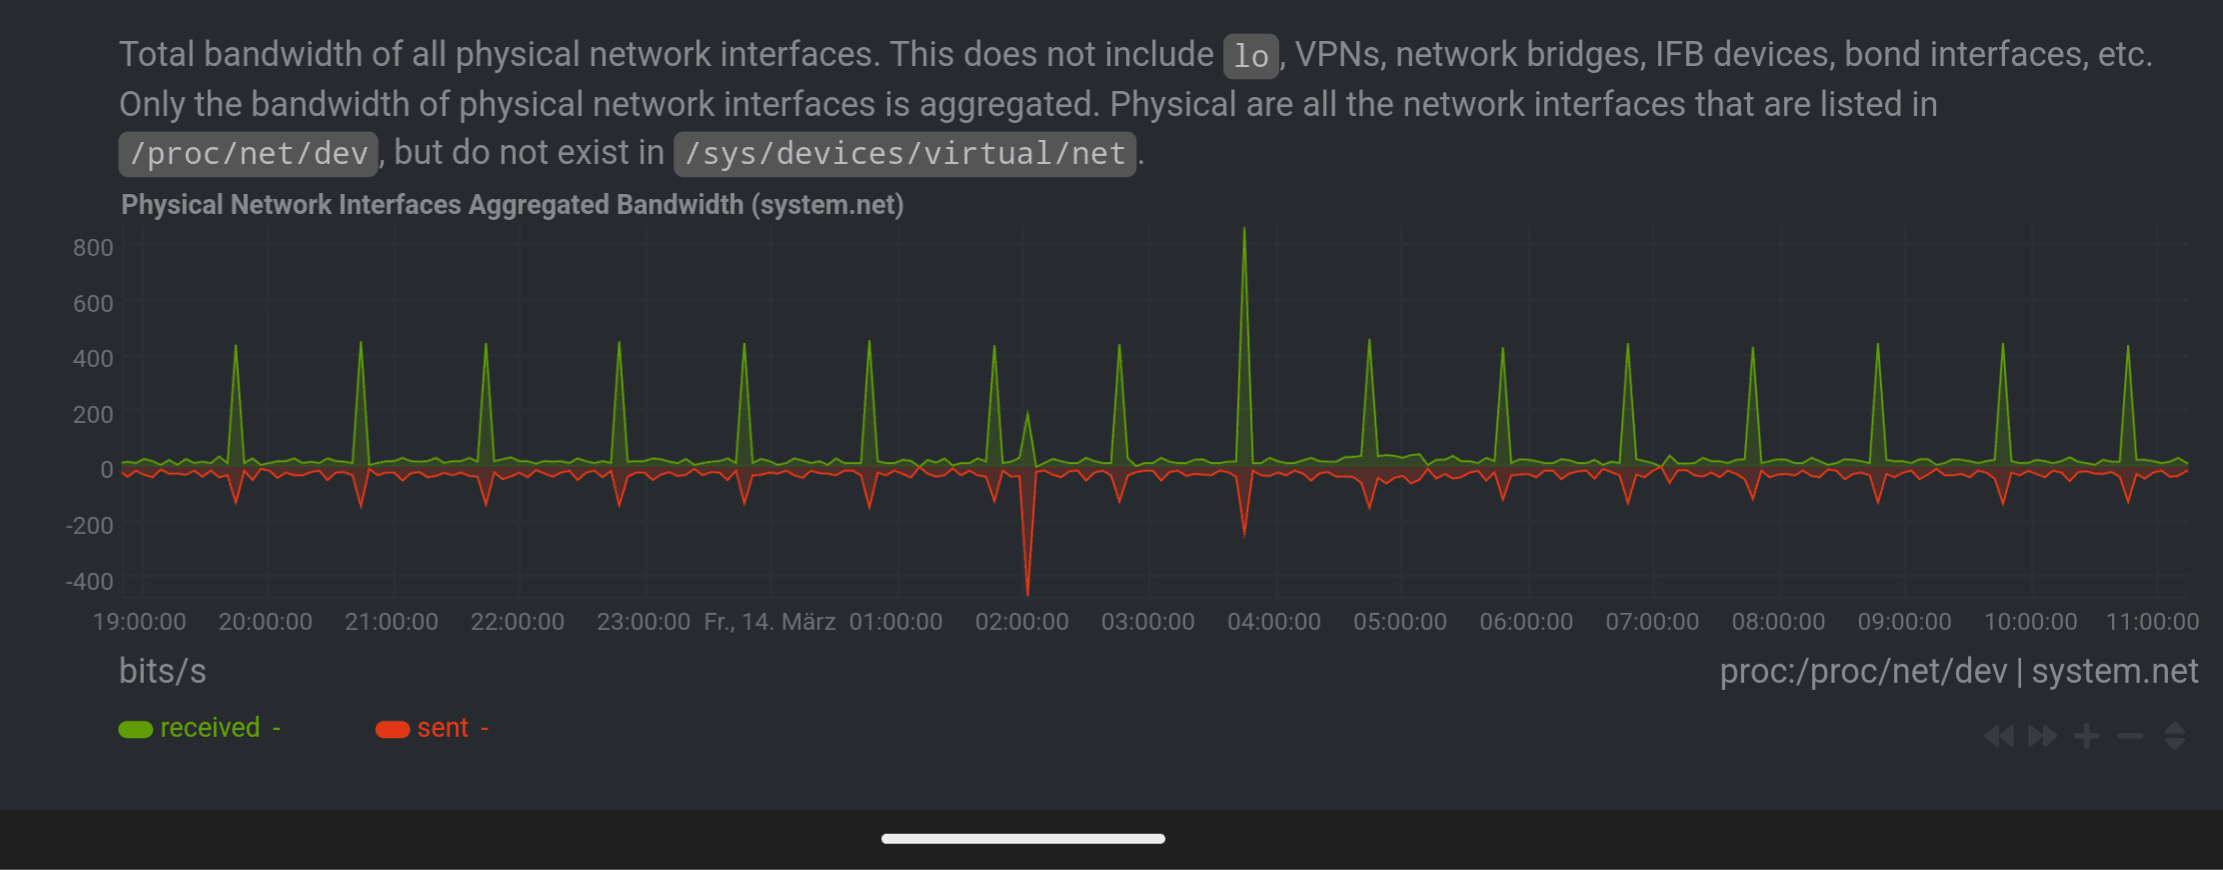The height and width of the screenshot is (870, 2223).
Task: Click the chart vertical resize handle icon
Action: [x=2174, y=737]
